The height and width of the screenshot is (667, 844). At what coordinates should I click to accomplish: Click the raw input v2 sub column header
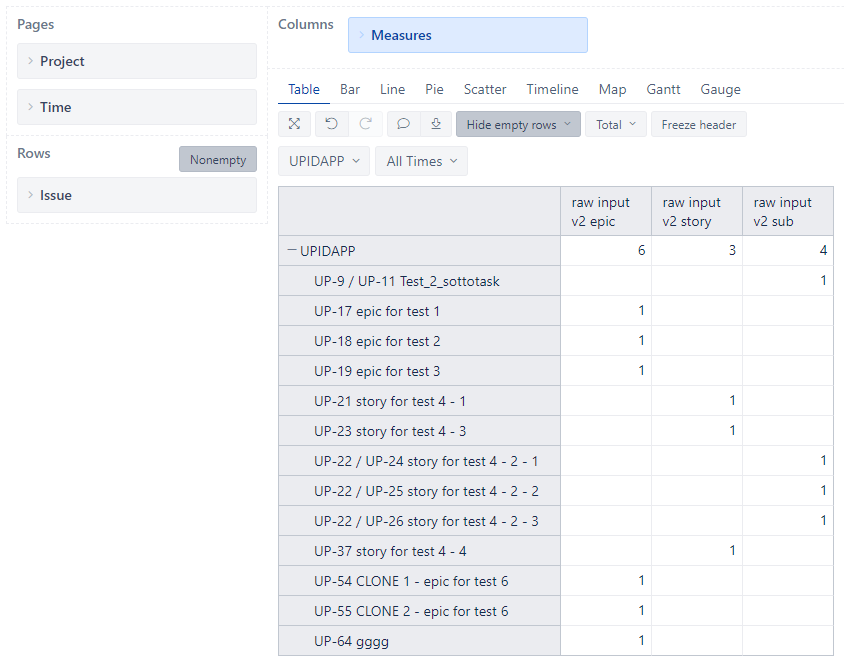pyautogui.click(x=788, y=212)
